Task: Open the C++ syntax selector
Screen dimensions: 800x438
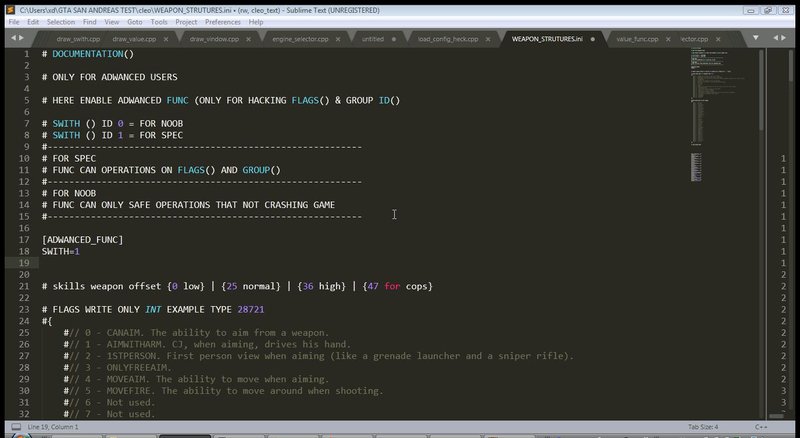Action: tap(761, 427)
